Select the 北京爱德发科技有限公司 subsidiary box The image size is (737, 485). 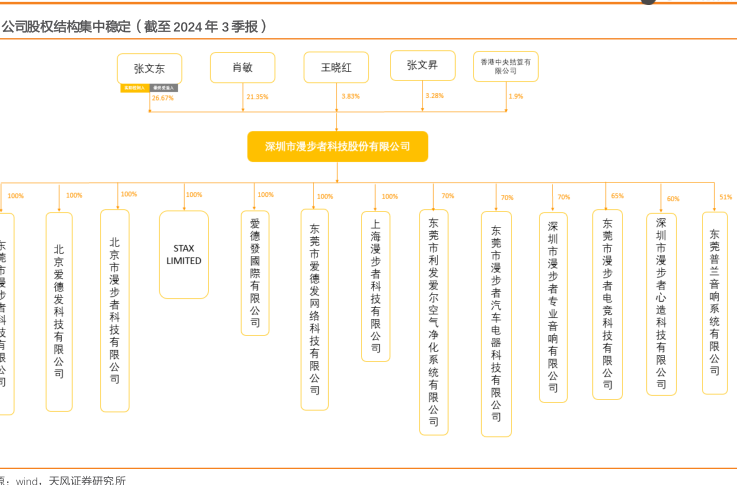pos(59,312)
